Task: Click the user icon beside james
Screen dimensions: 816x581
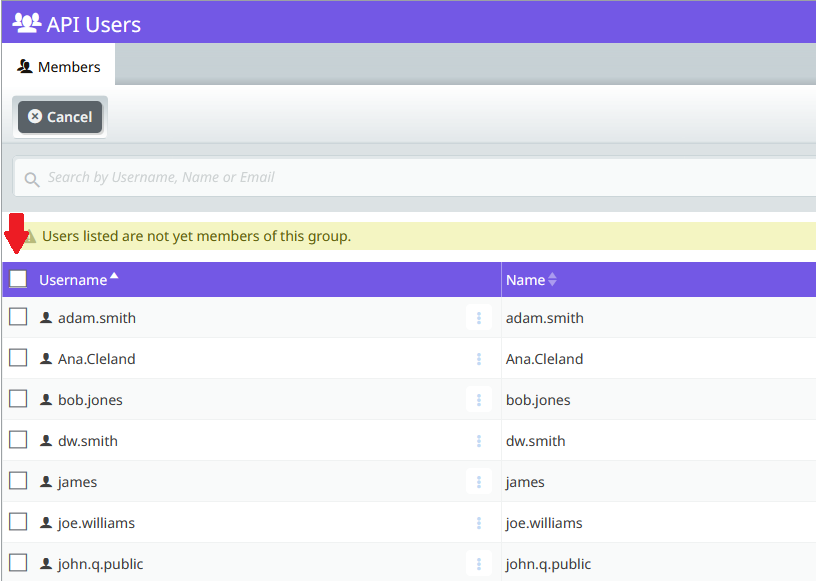Action: (46, 482)
